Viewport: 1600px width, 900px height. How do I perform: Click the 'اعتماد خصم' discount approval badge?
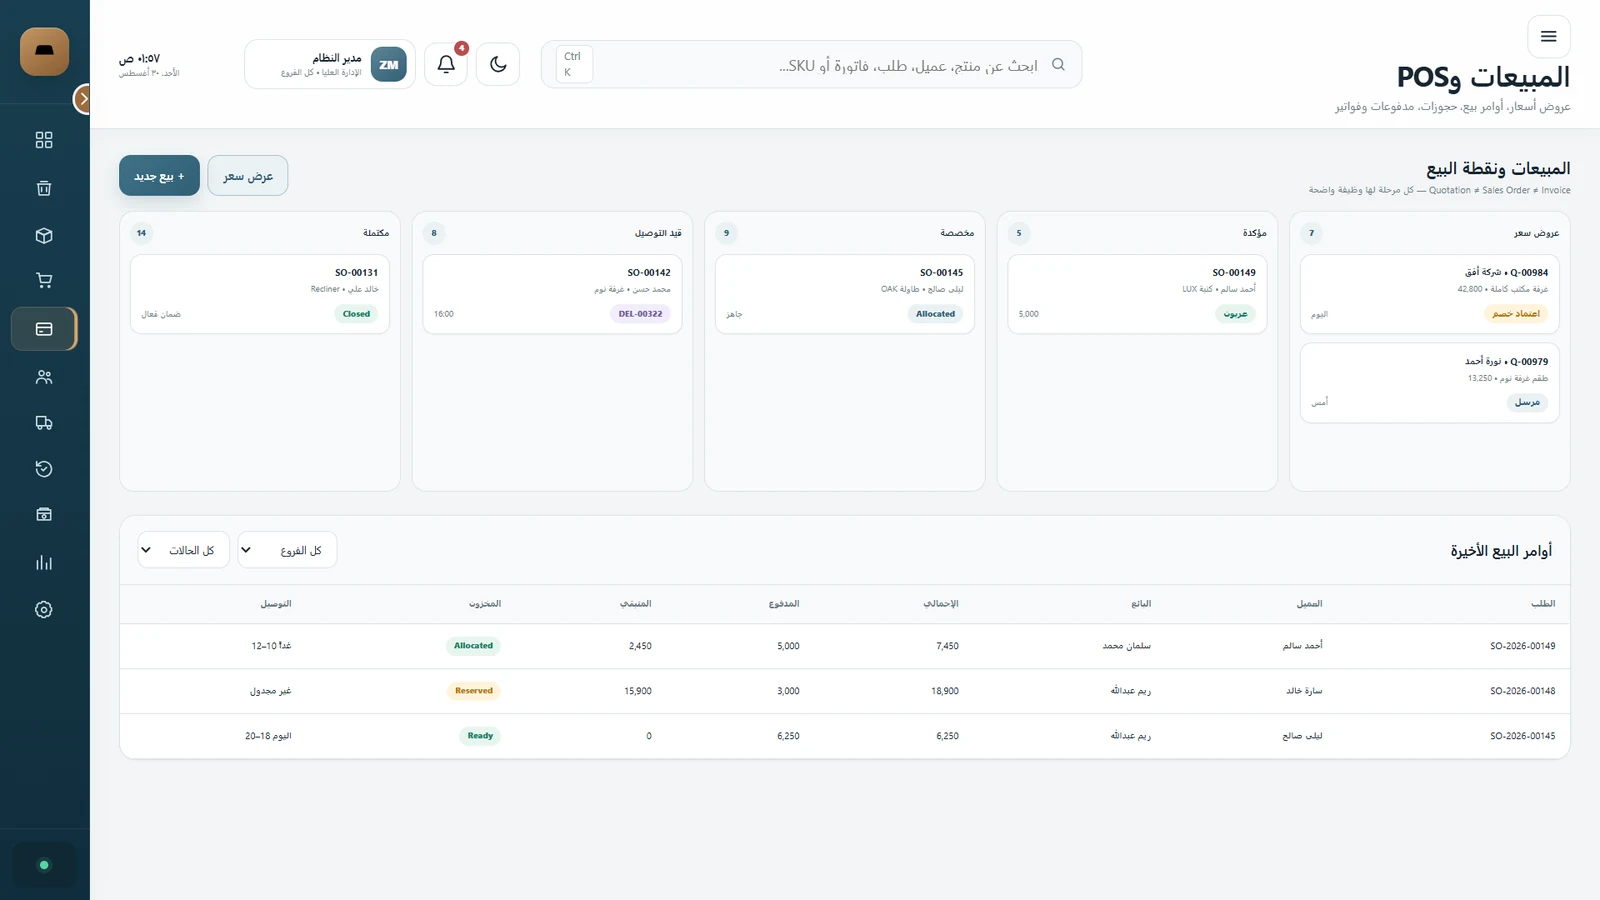1516,314
